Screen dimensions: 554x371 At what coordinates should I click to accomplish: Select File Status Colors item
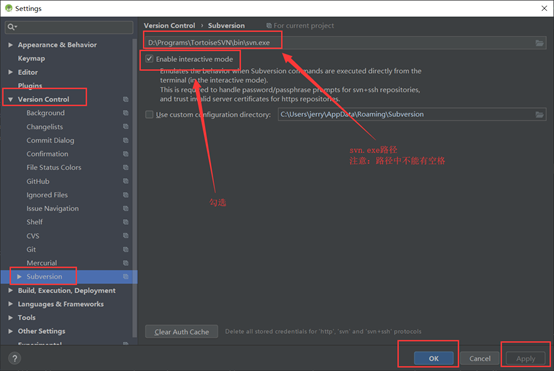(54, 167)
